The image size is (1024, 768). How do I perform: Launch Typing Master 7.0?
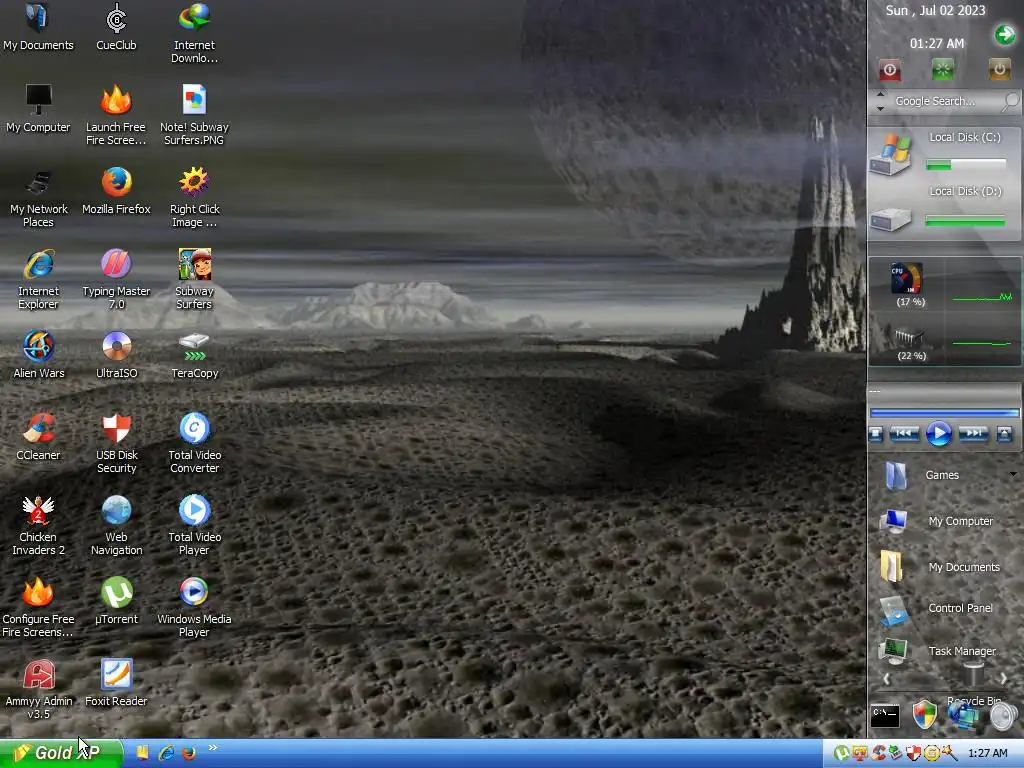[116, 280]
